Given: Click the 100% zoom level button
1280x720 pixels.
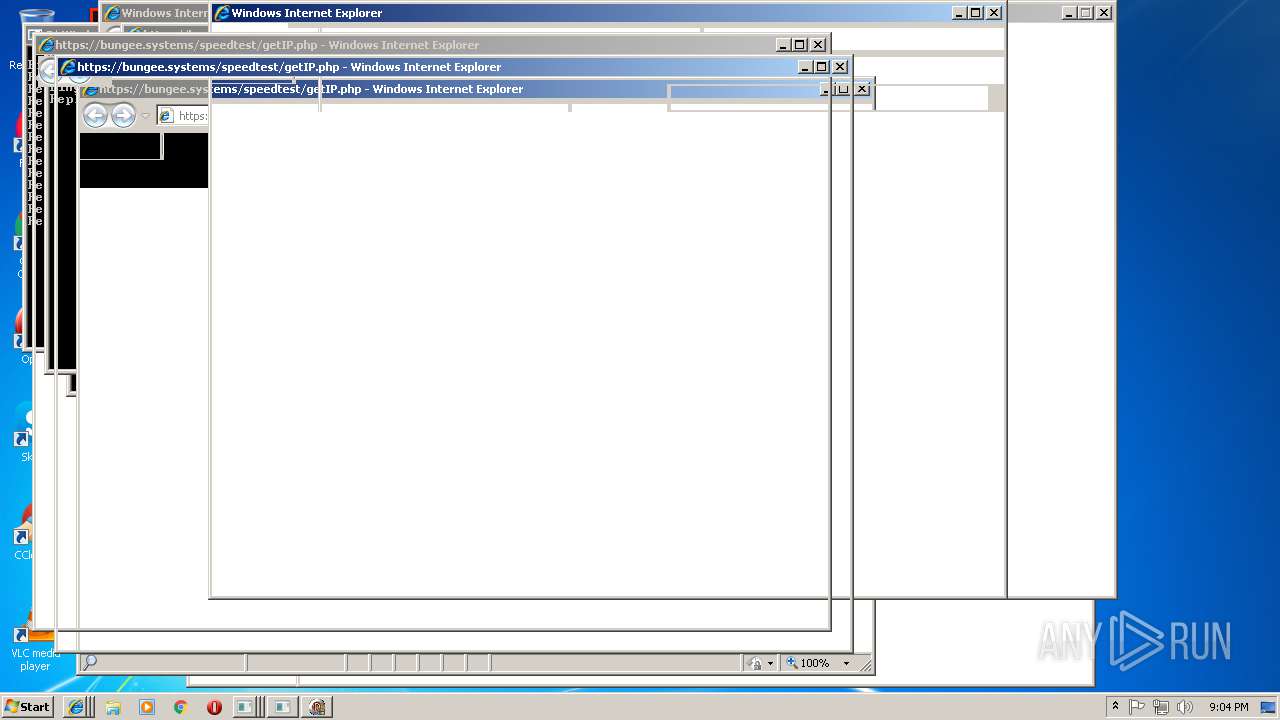Looking at the screenshot, I should pos(808,663).
